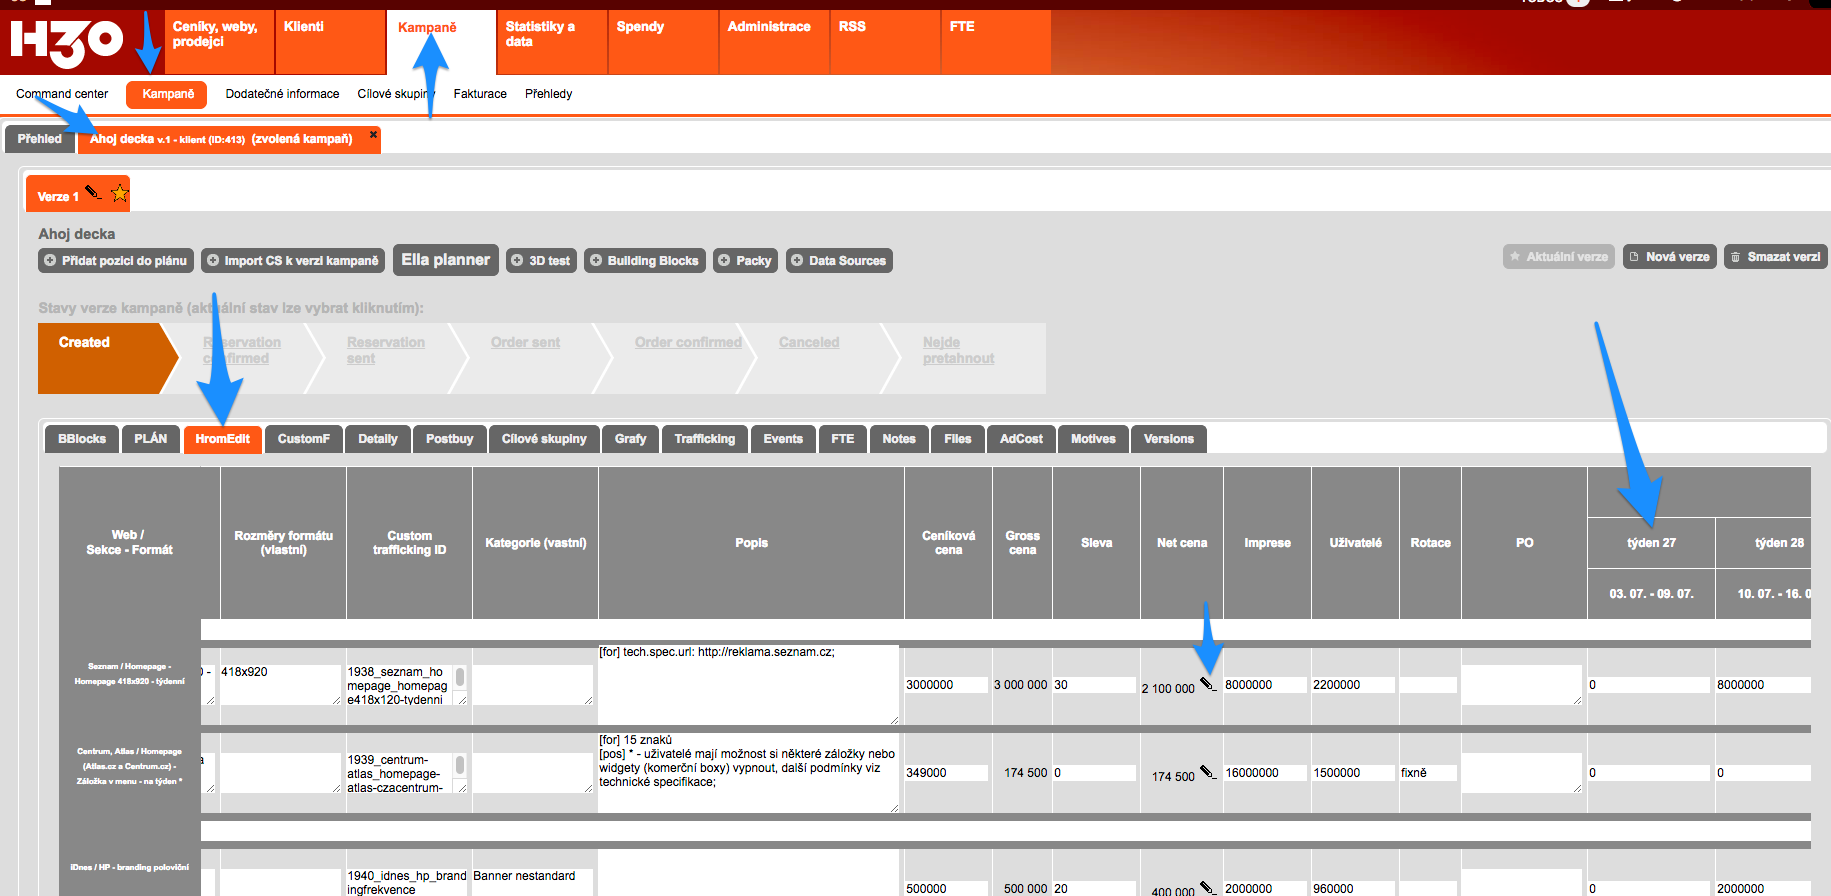Image resolution: width=1831 pixels, height=896 pixels.
Task: Click the pencil icon next to Verze 1
Action: click(x=94, y=193)
